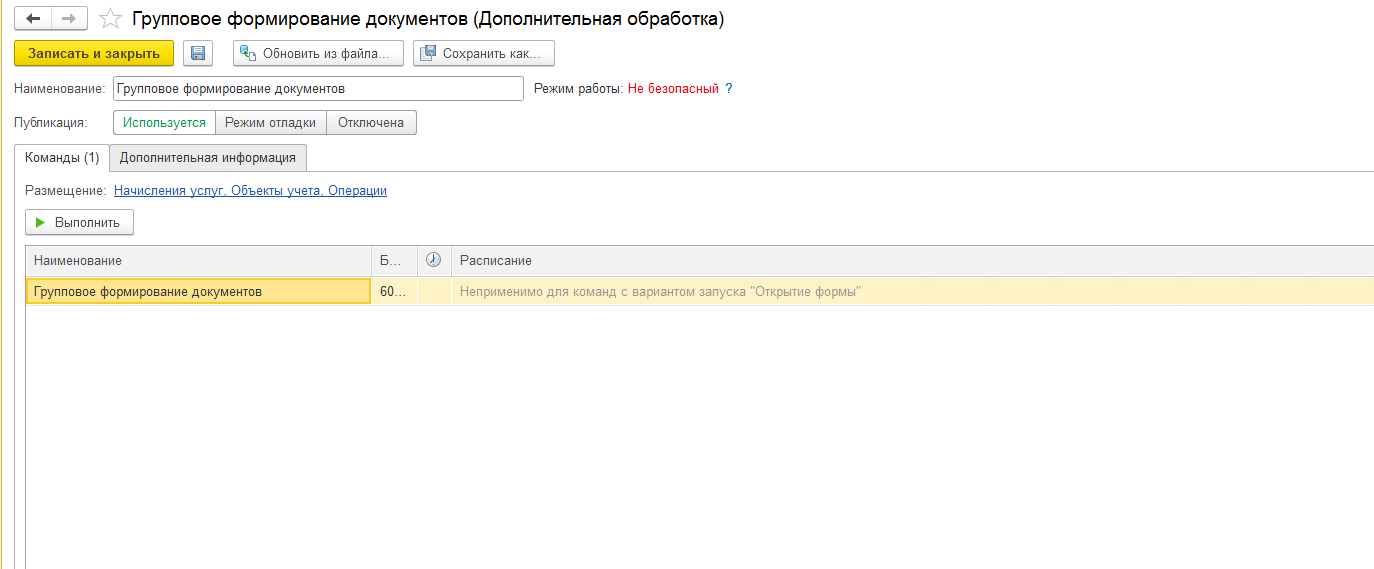Run the command with Выполнить
The image size is (1374, 569).
79,223
